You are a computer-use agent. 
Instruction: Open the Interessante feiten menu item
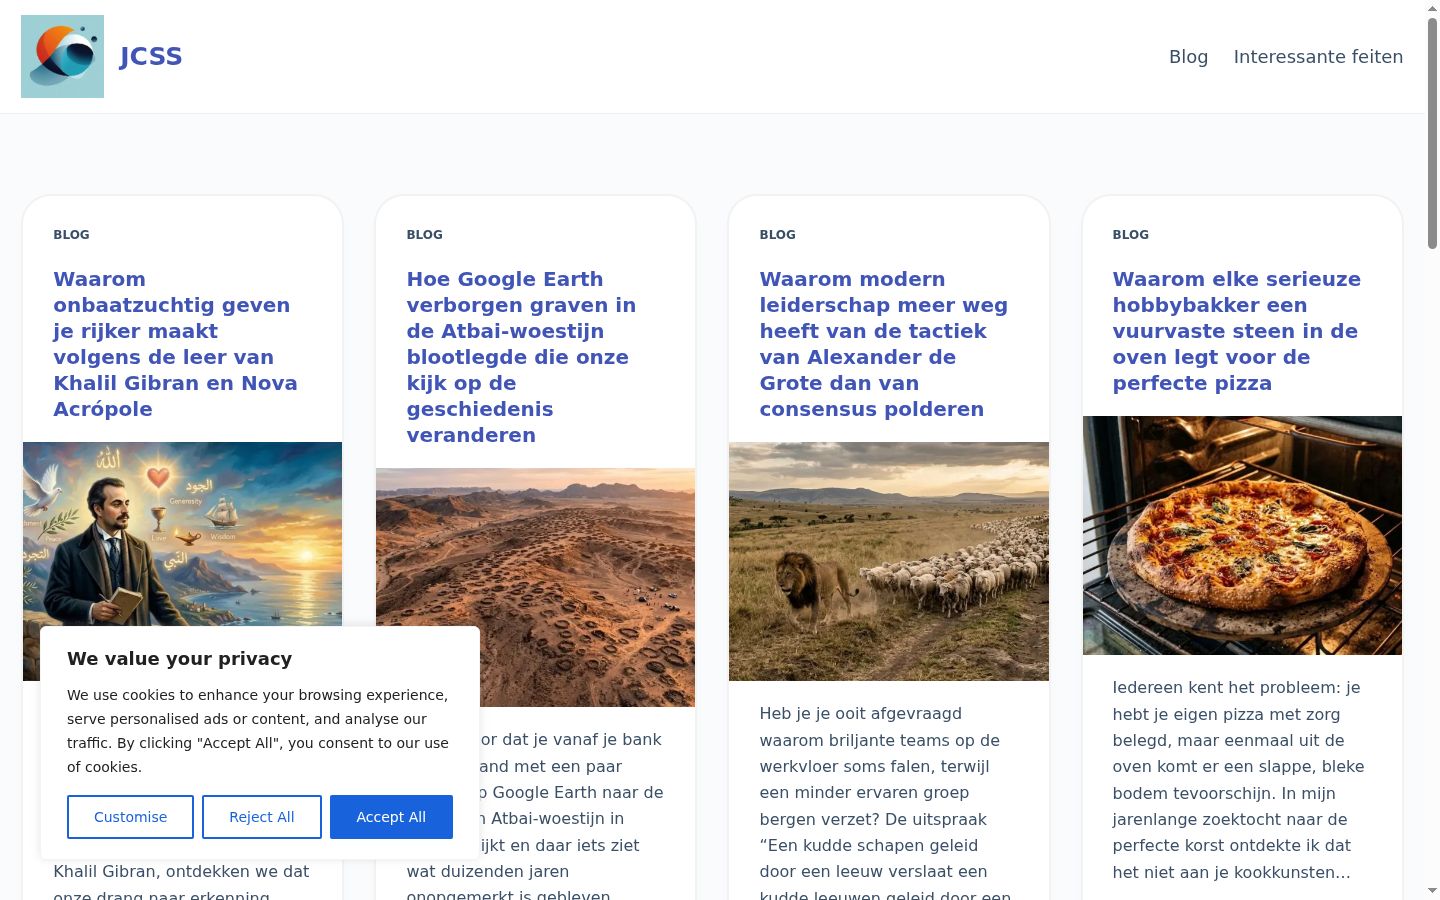point(1318,57)
